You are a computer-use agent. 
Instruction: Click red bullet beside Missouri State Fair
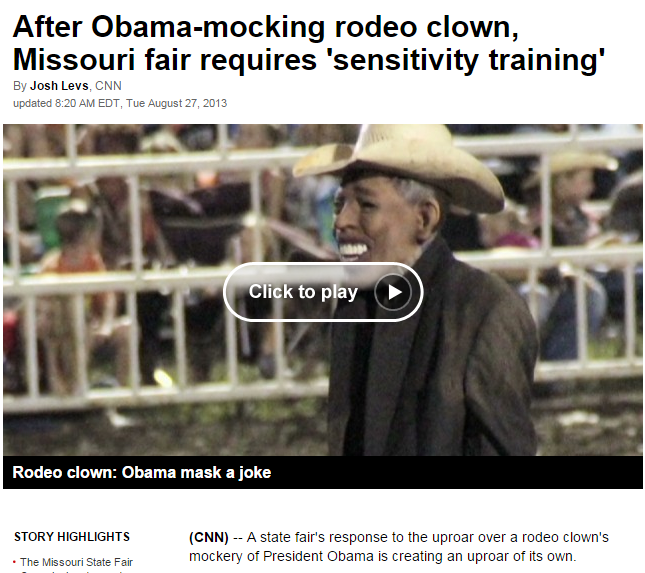[x=14, y=562]
